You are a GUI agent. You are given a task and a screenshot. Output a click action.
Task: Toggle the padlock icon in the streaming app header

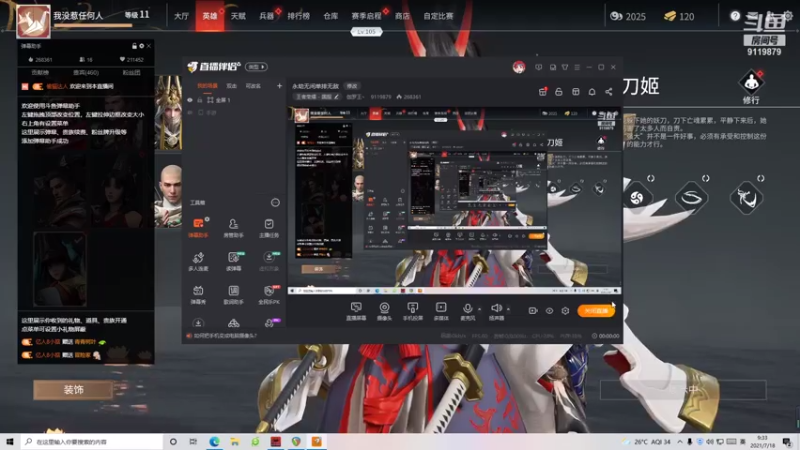pos(559,92)
